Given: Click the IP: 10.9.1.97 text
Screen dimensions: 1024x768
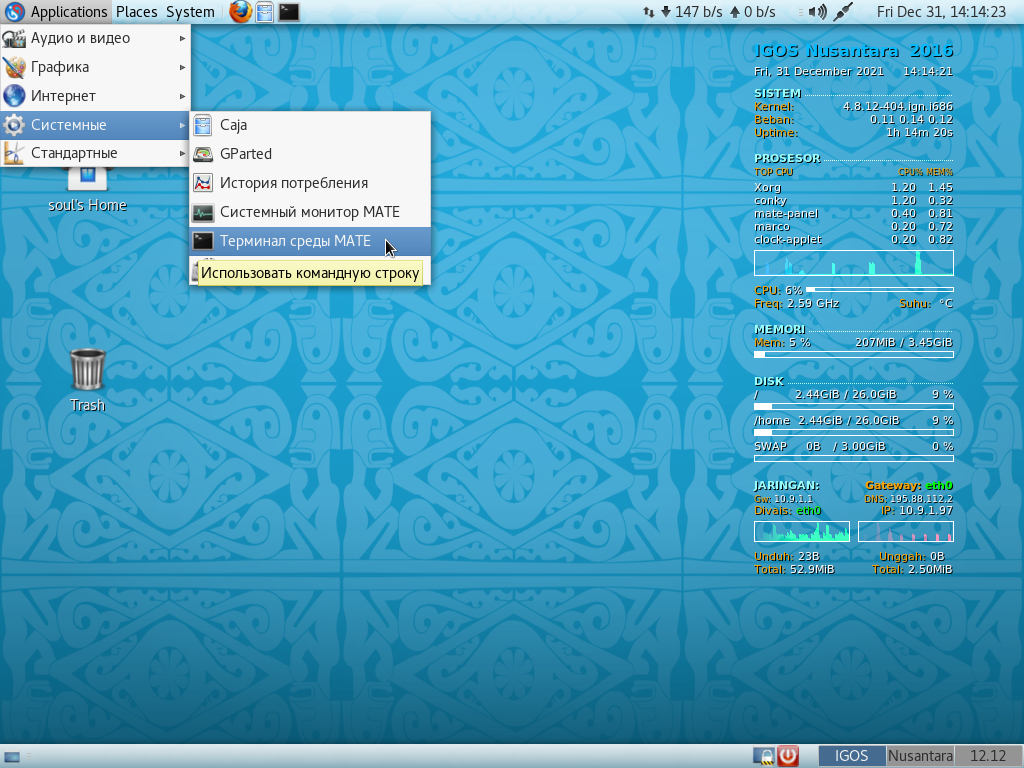Looking at the screenshot, I should click(917, 511).
